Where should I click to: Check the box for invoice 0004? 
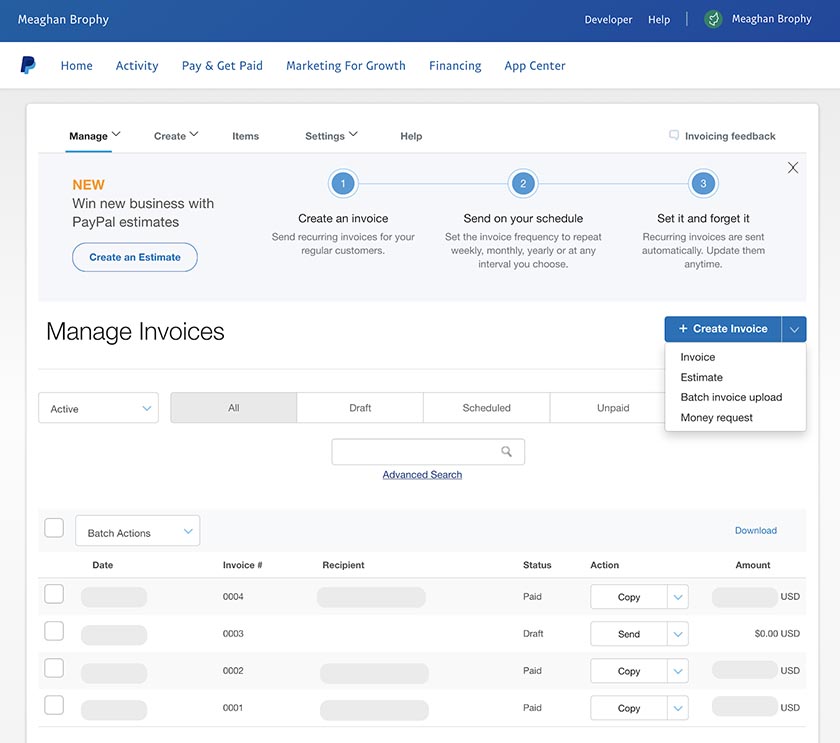coord(54,594)
